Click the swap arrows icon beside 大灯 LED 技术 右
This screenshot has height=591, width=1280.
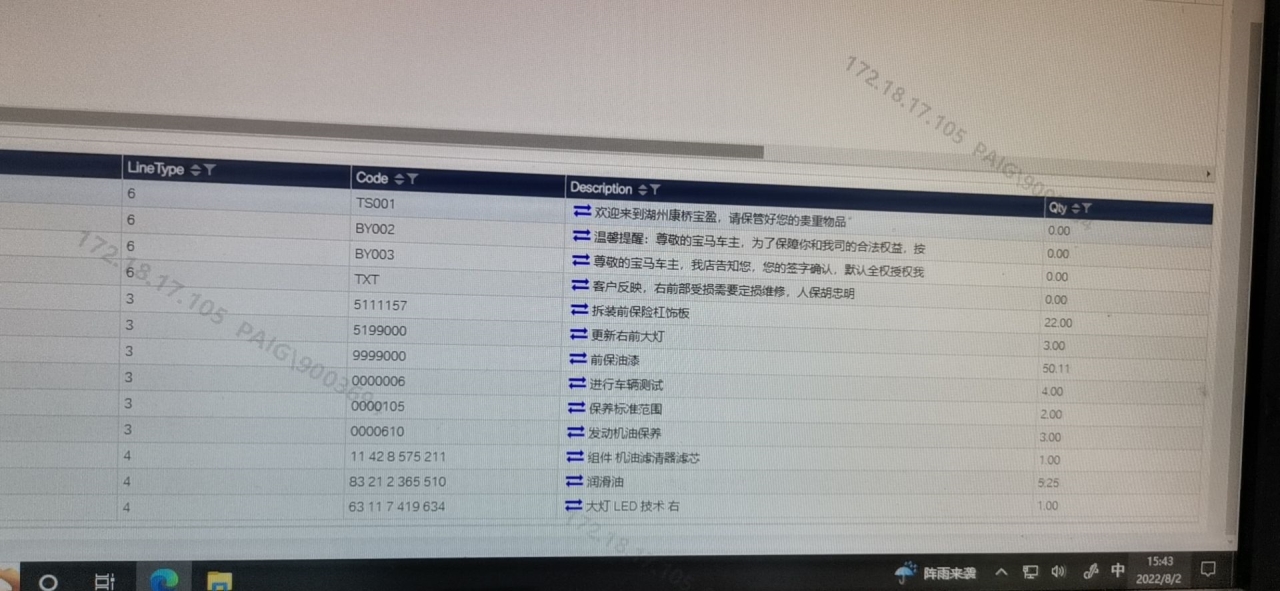click(x=573, y=506)
